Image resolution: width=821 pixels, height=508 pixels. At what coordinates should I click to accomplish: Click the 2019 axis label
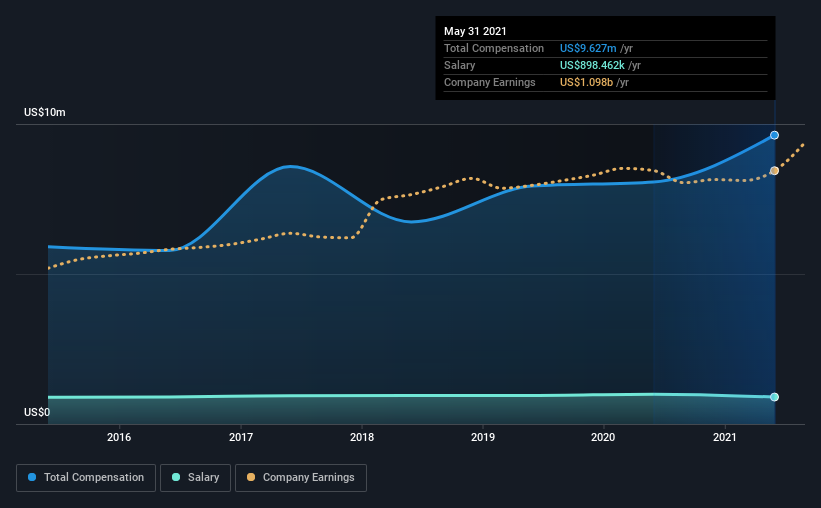click(x=483, y=437)
